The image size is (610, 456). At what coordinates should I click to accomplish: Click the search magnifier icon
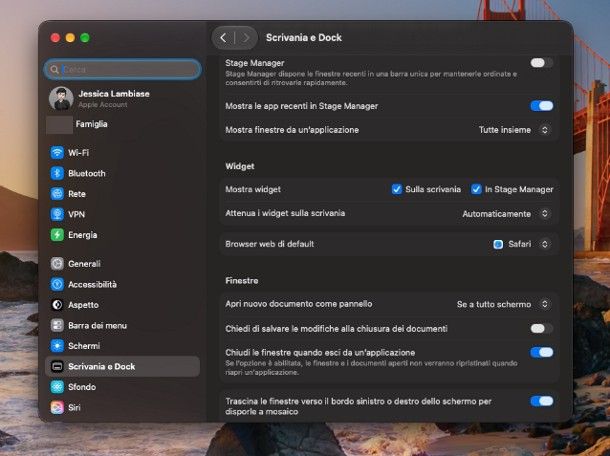click(55, 70)
